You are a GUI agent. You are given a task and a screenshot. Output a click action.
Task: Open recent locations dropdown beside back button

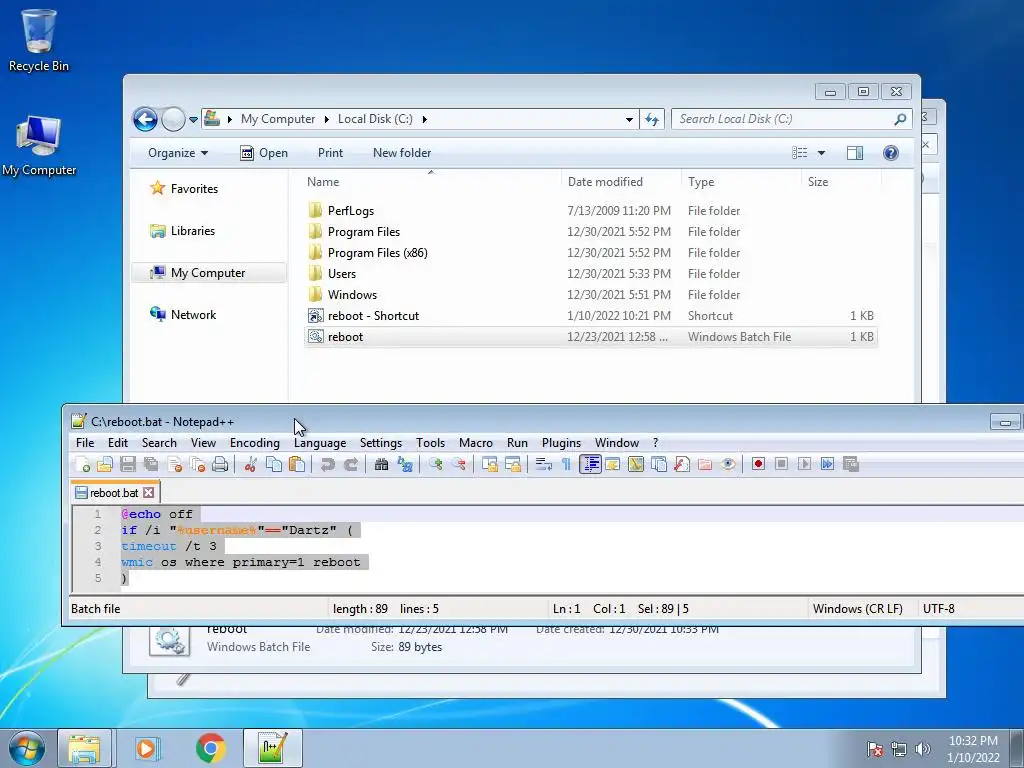pos(193,120)
